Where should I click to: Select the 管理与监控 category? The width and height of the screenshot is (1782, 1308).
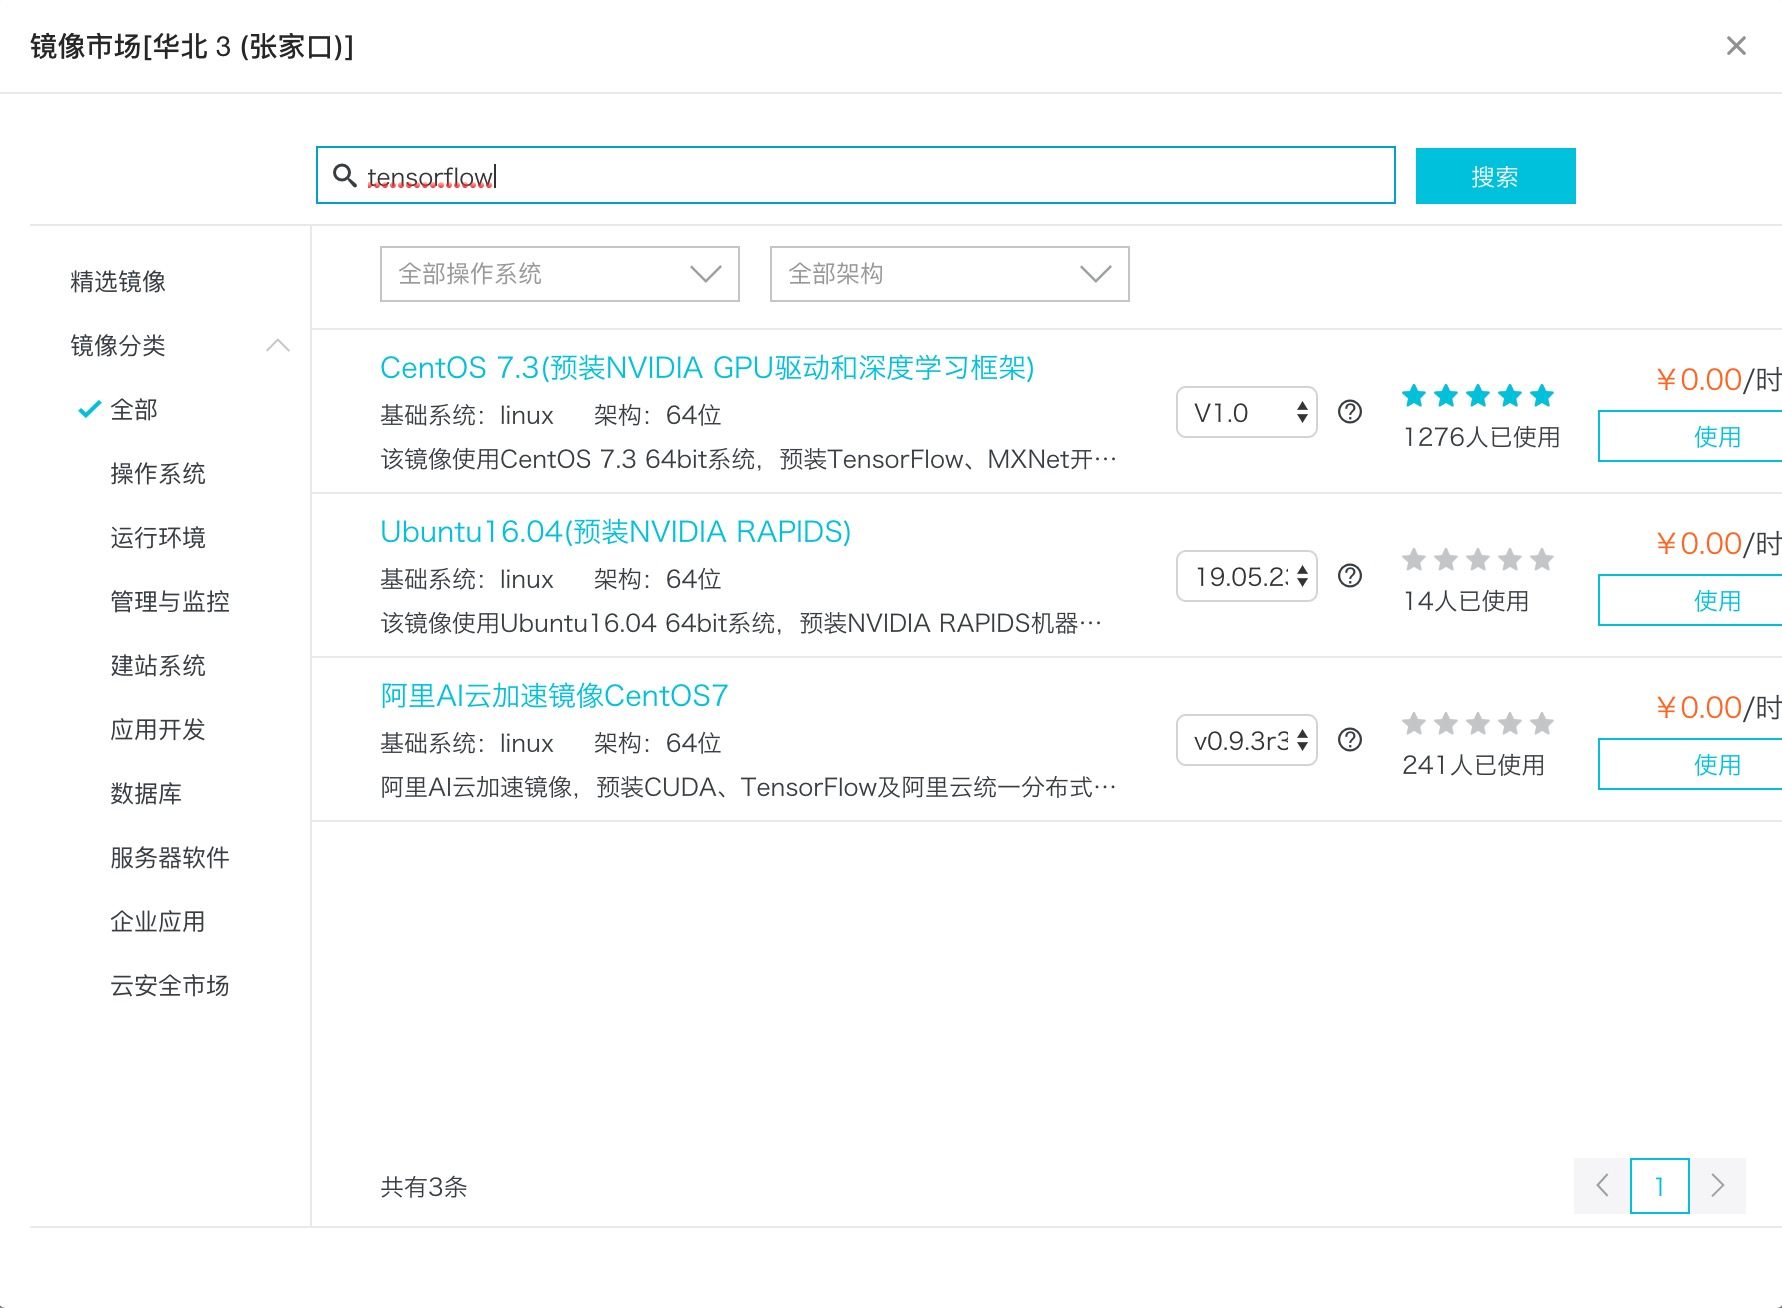(170, 602)
